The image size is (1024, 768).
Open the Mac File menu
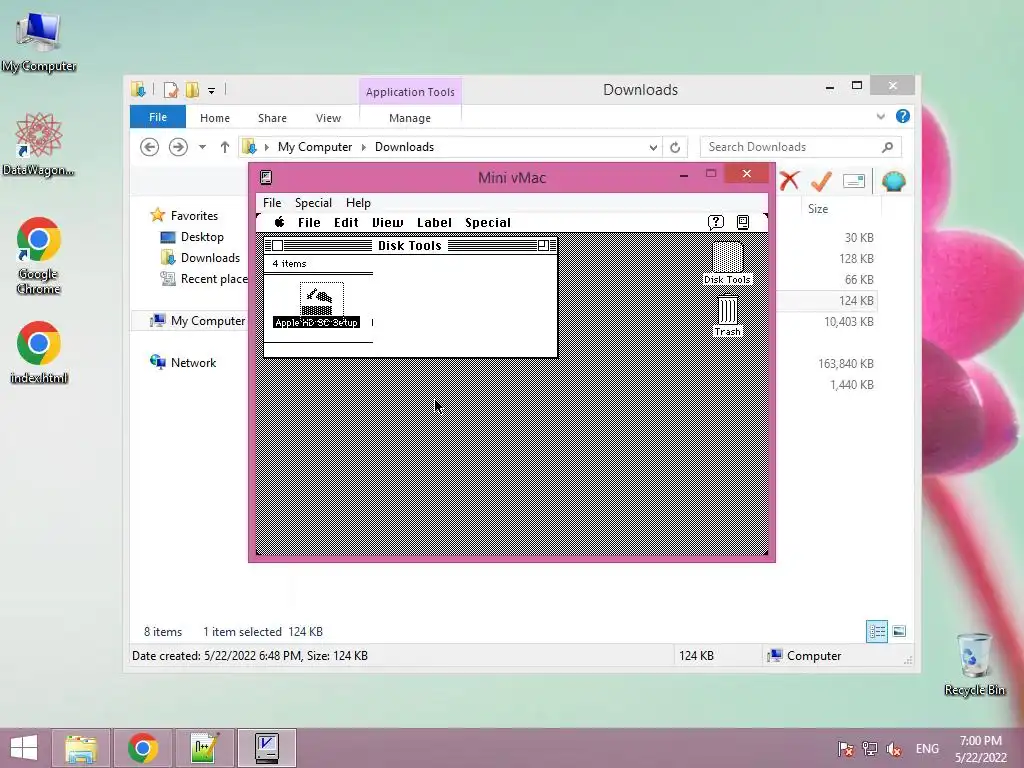309,223
